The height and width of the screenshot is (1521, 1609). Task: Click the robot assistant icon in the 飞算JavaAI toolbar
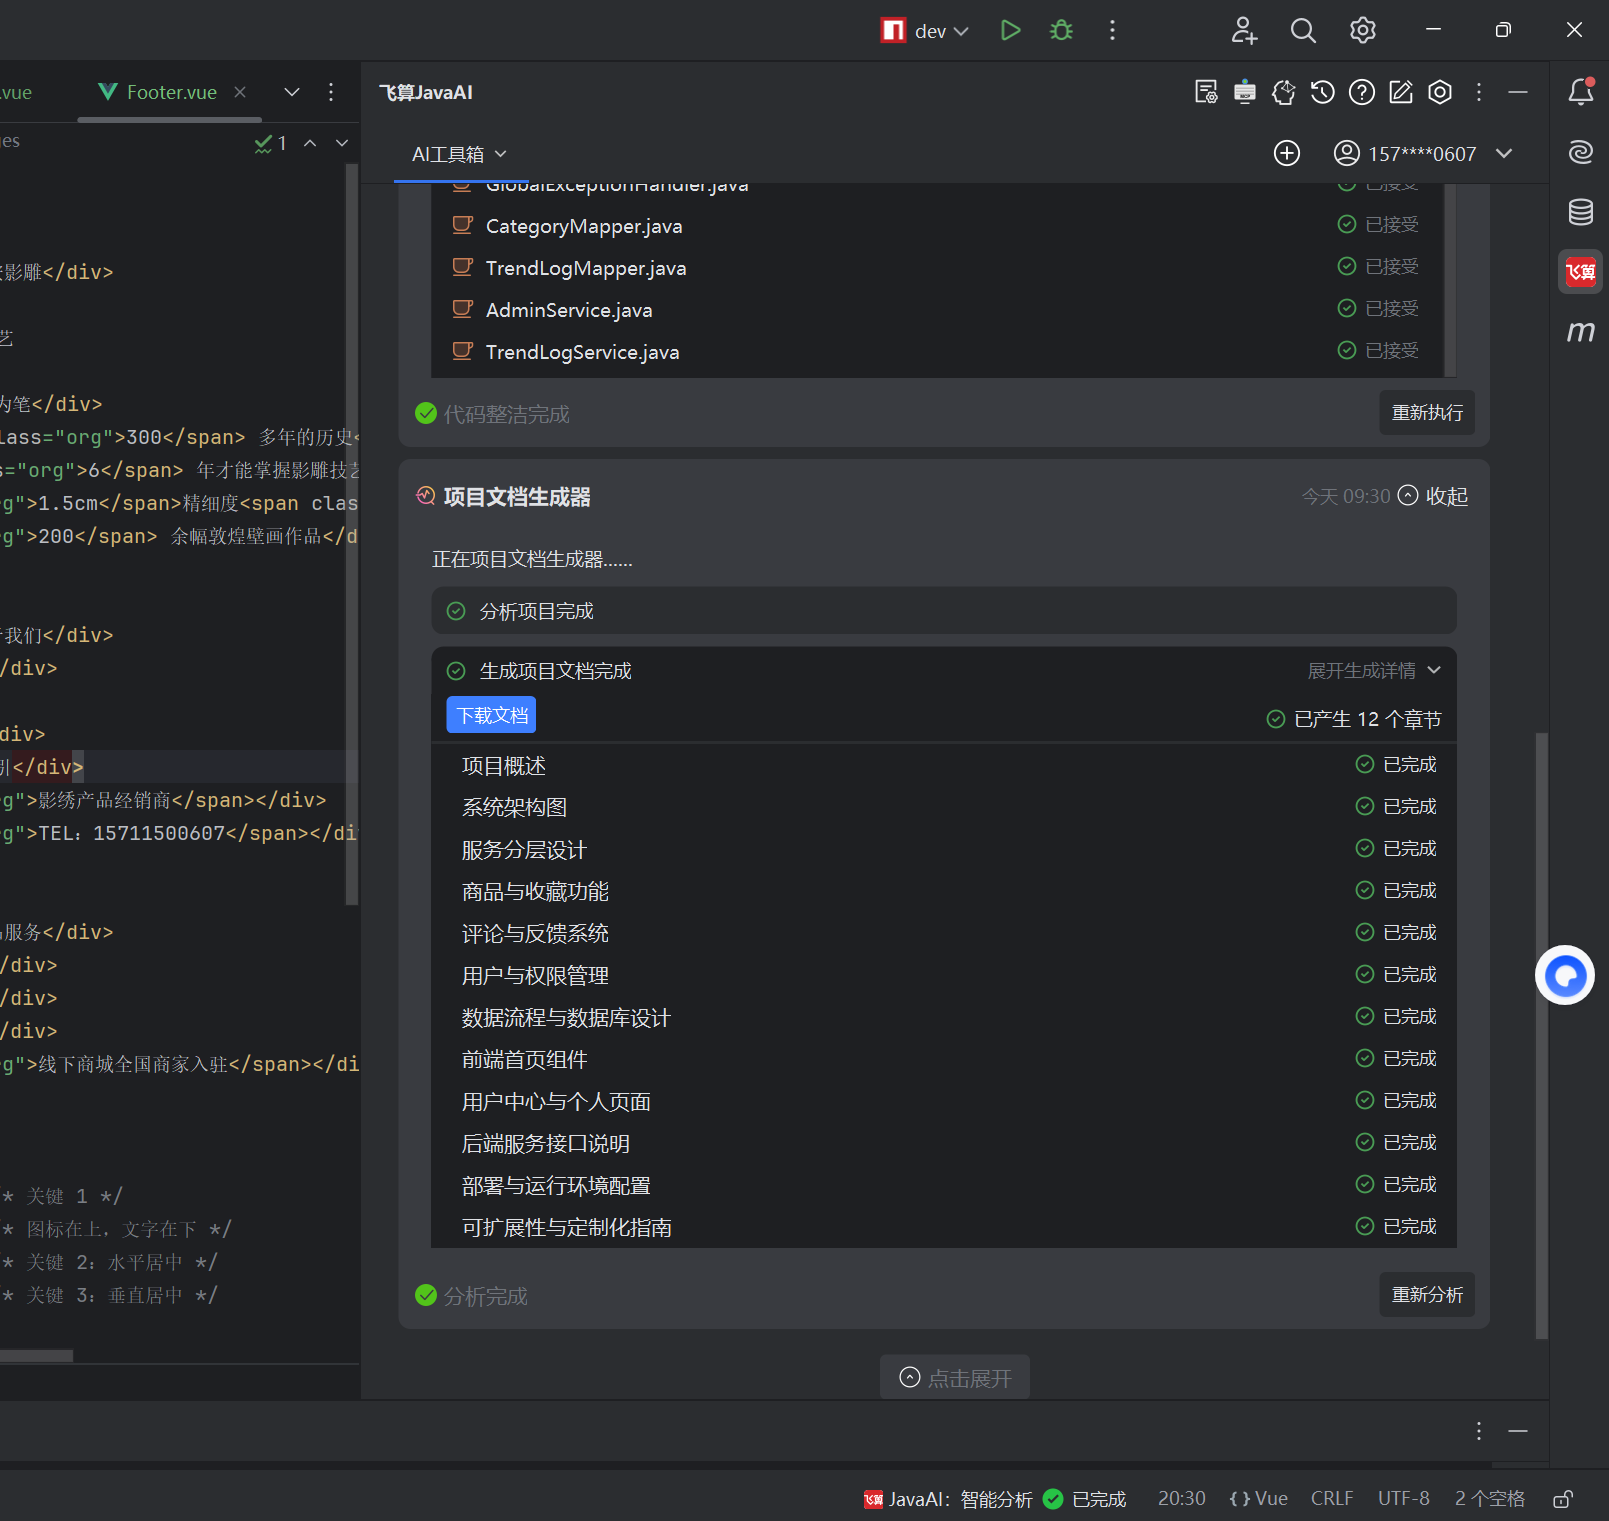pos(1245,92)
